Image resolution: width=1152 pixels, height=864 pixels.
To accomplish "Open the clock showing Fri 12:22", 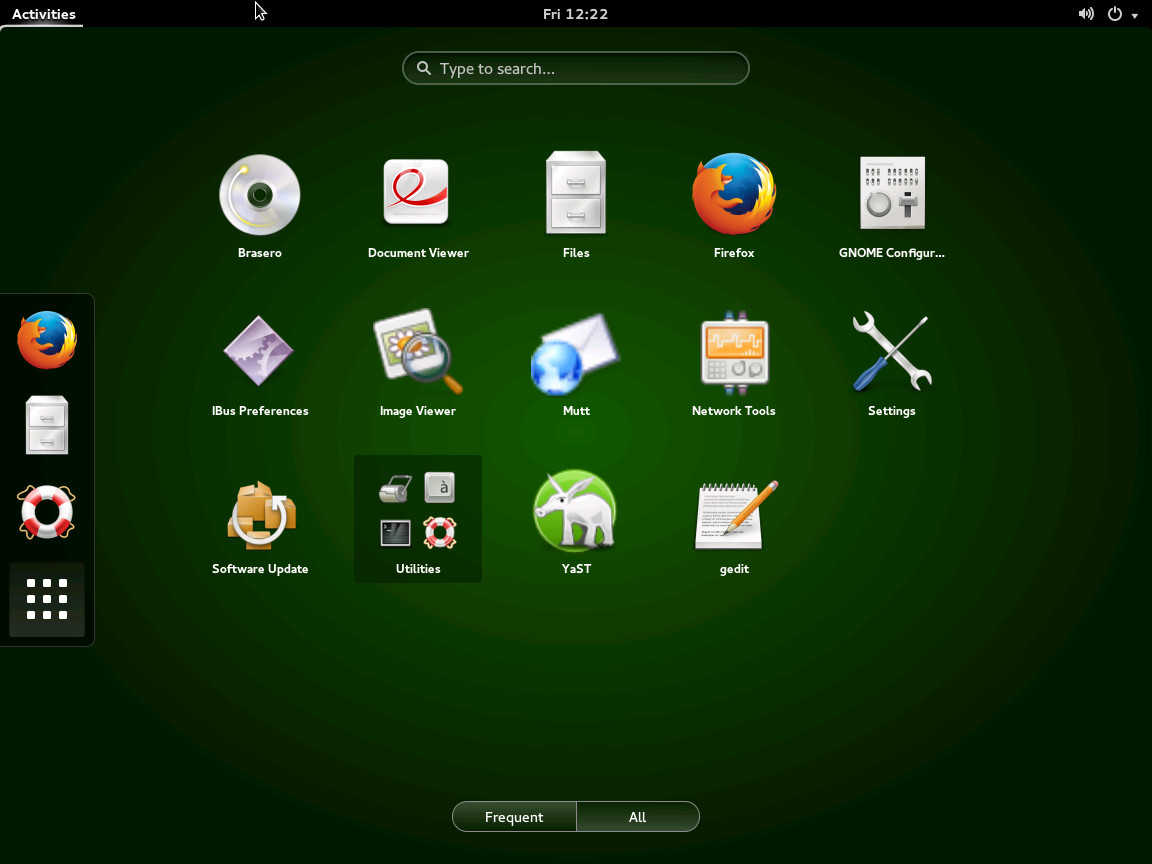I will (575, 14).
